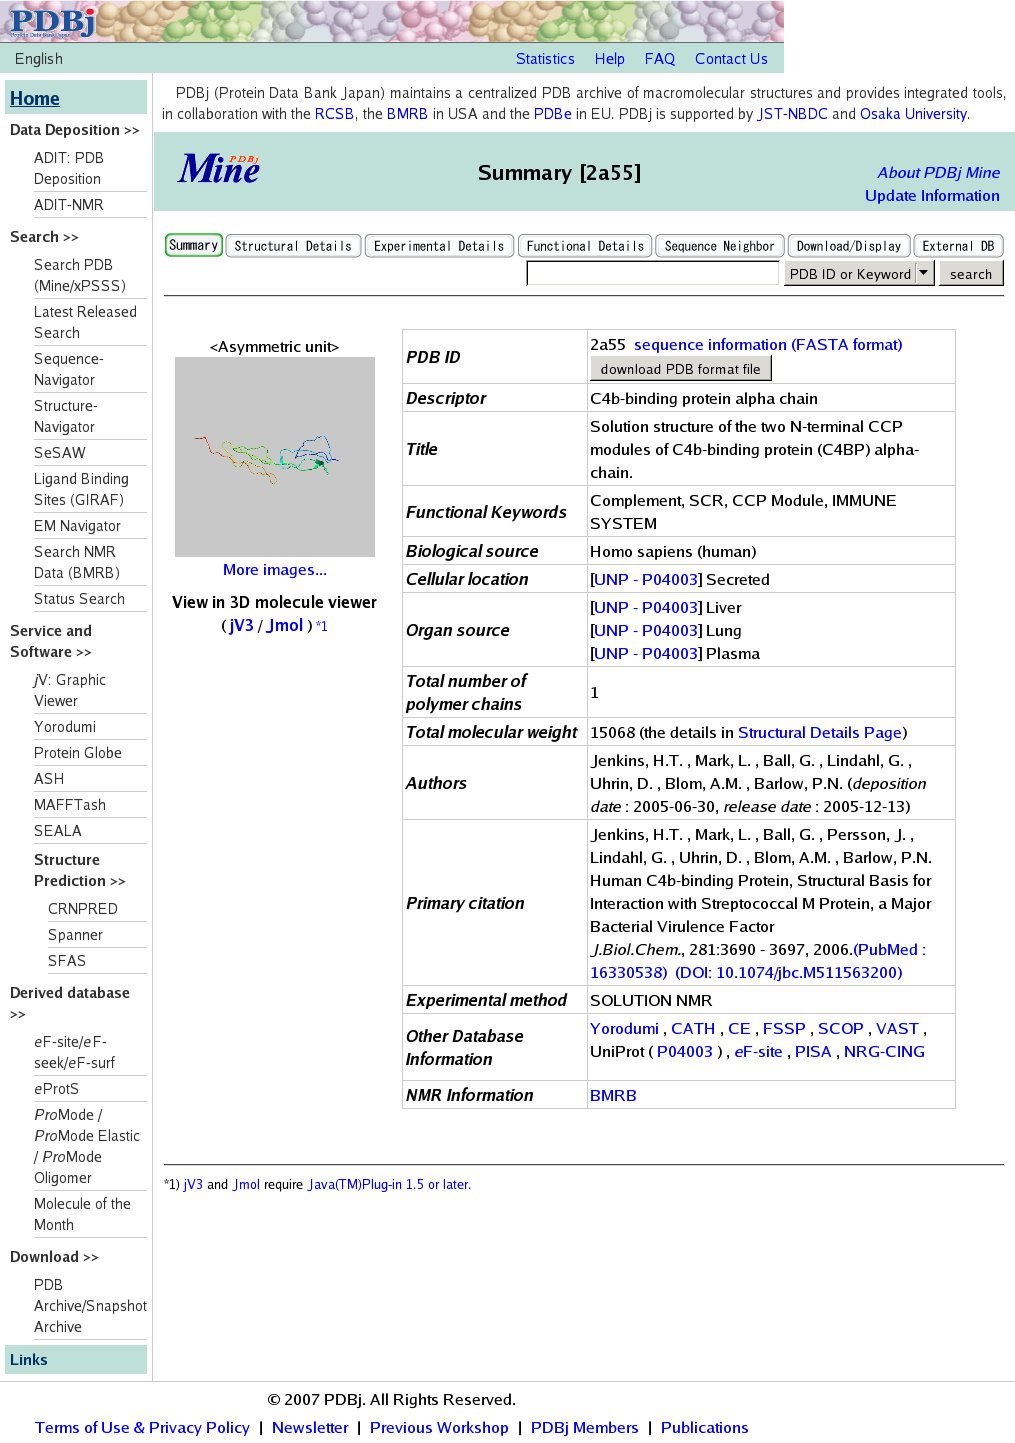Screen dimensions: 1015x1443
Task: Open the NRG-CING link
Action: (884, 1051)
